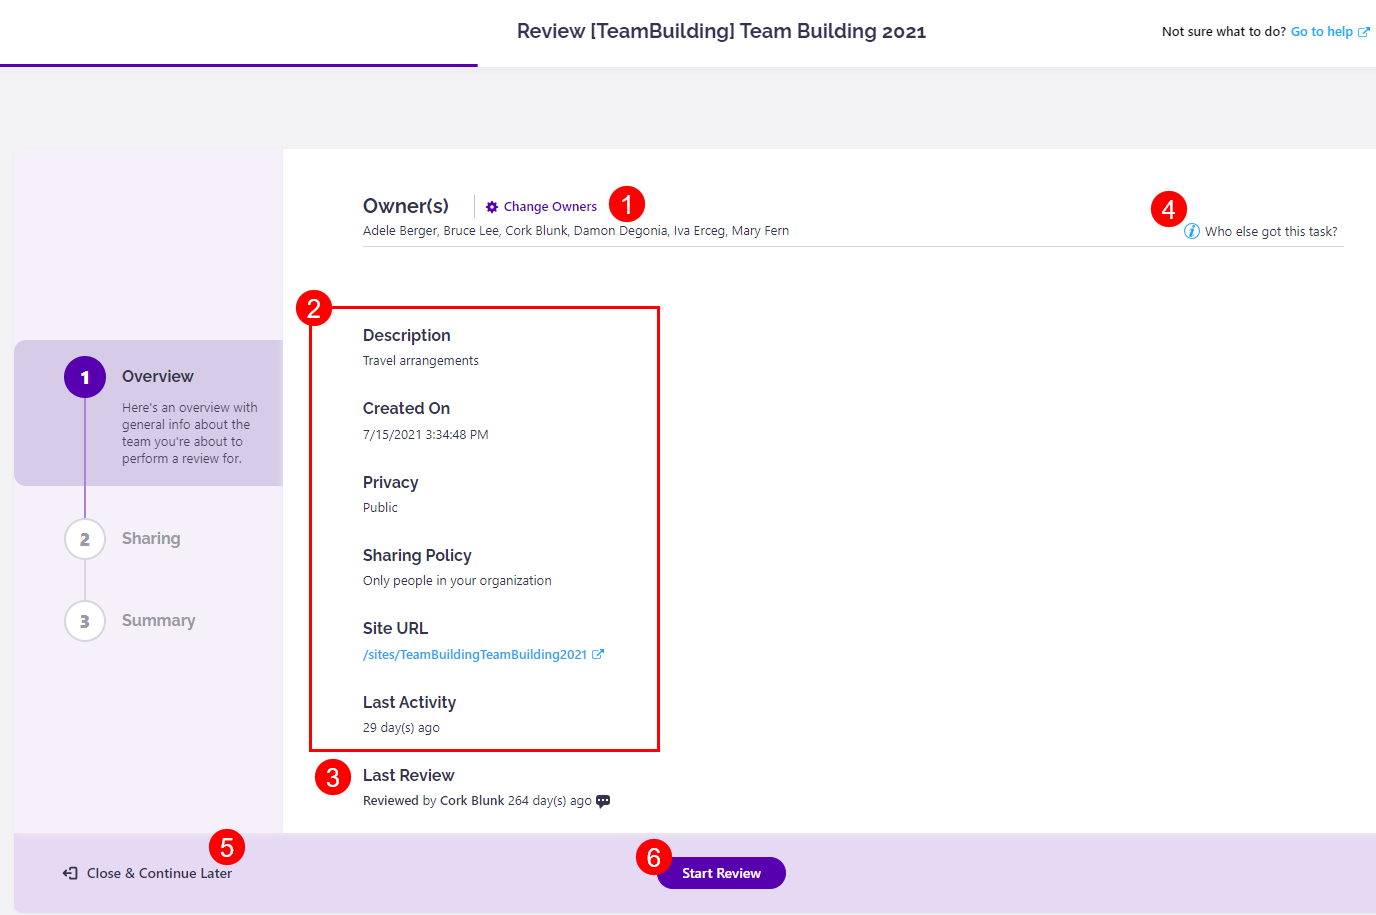This screenshot has height=915, width=1376.
Task: Select the Sharing step in the sidebar
Action: click(151, 538)
